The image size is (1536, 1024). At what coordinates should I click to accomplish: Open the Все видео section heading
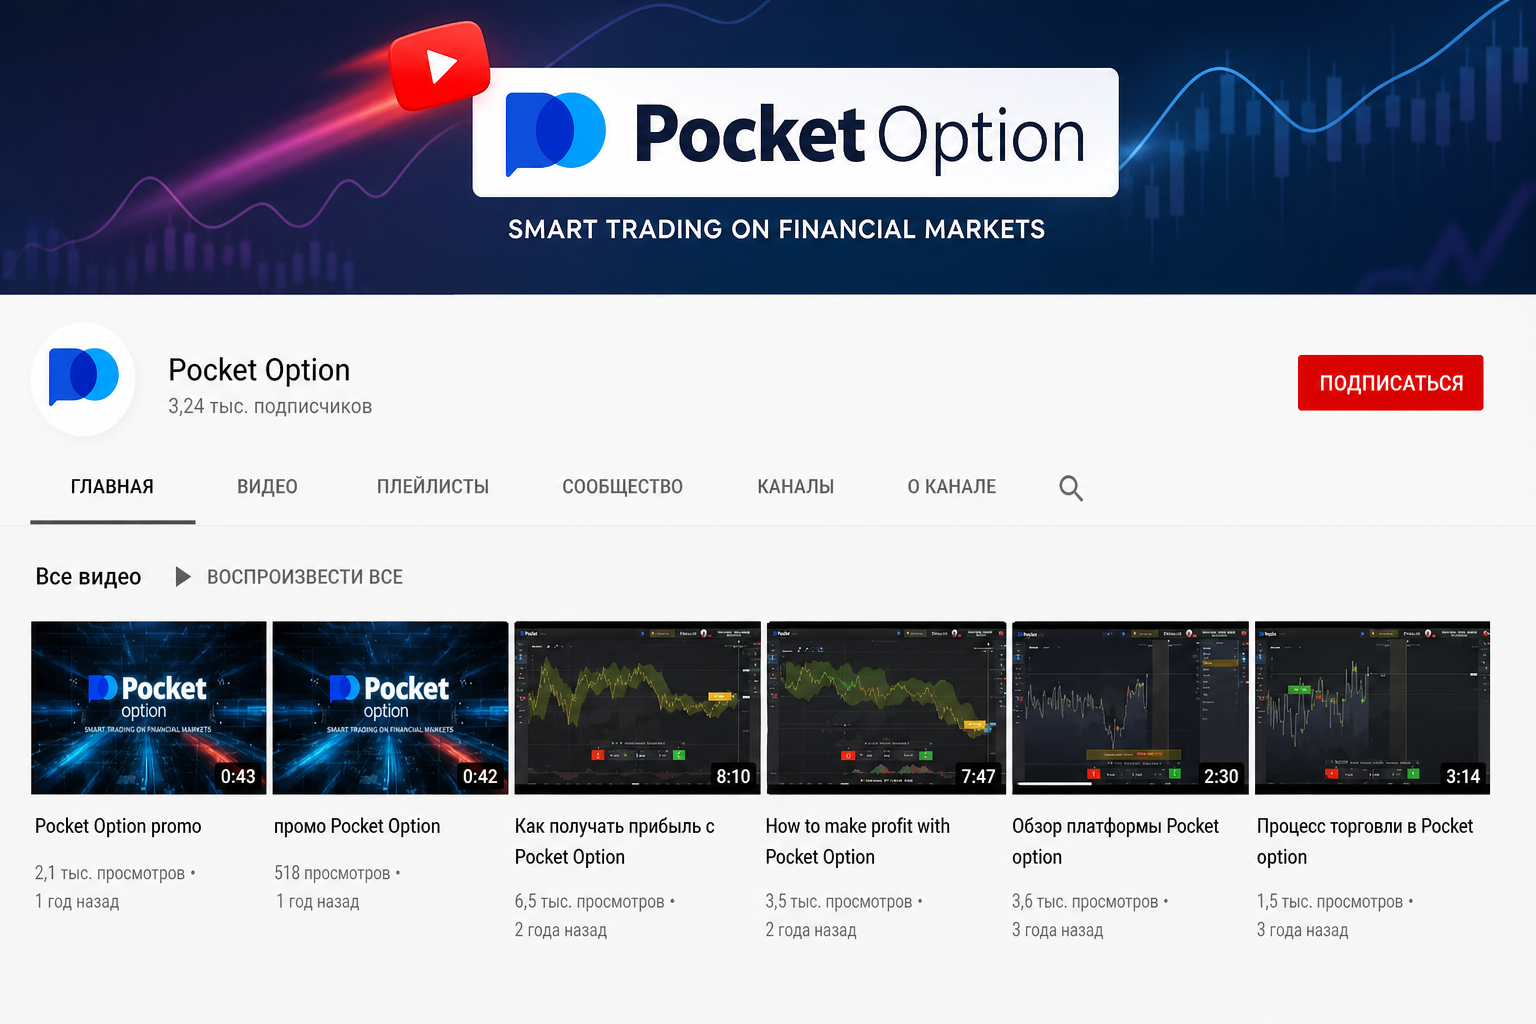coord(88,577)
